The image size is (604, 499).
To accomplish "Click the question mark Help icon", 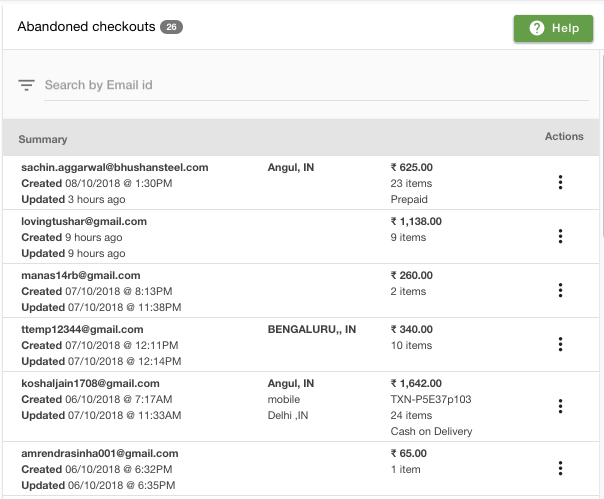I will coord(537,28).
